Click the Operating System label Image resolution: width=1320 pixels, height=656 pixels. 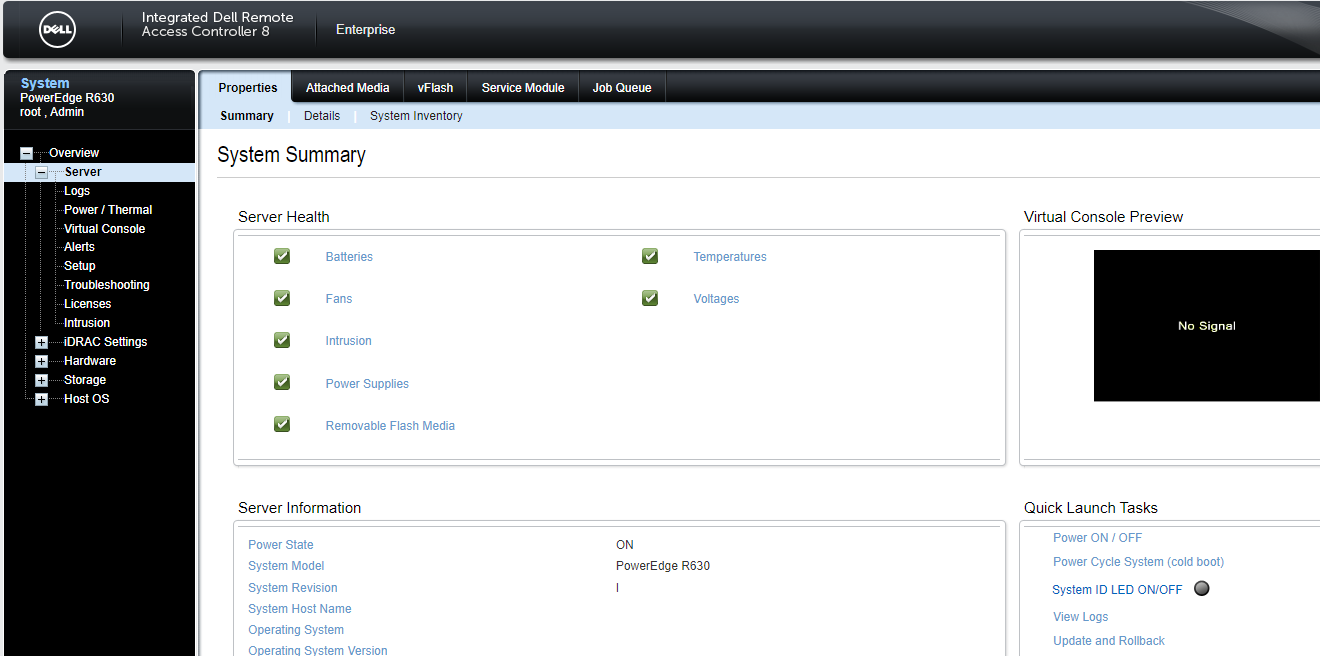(x=296, y=630)
